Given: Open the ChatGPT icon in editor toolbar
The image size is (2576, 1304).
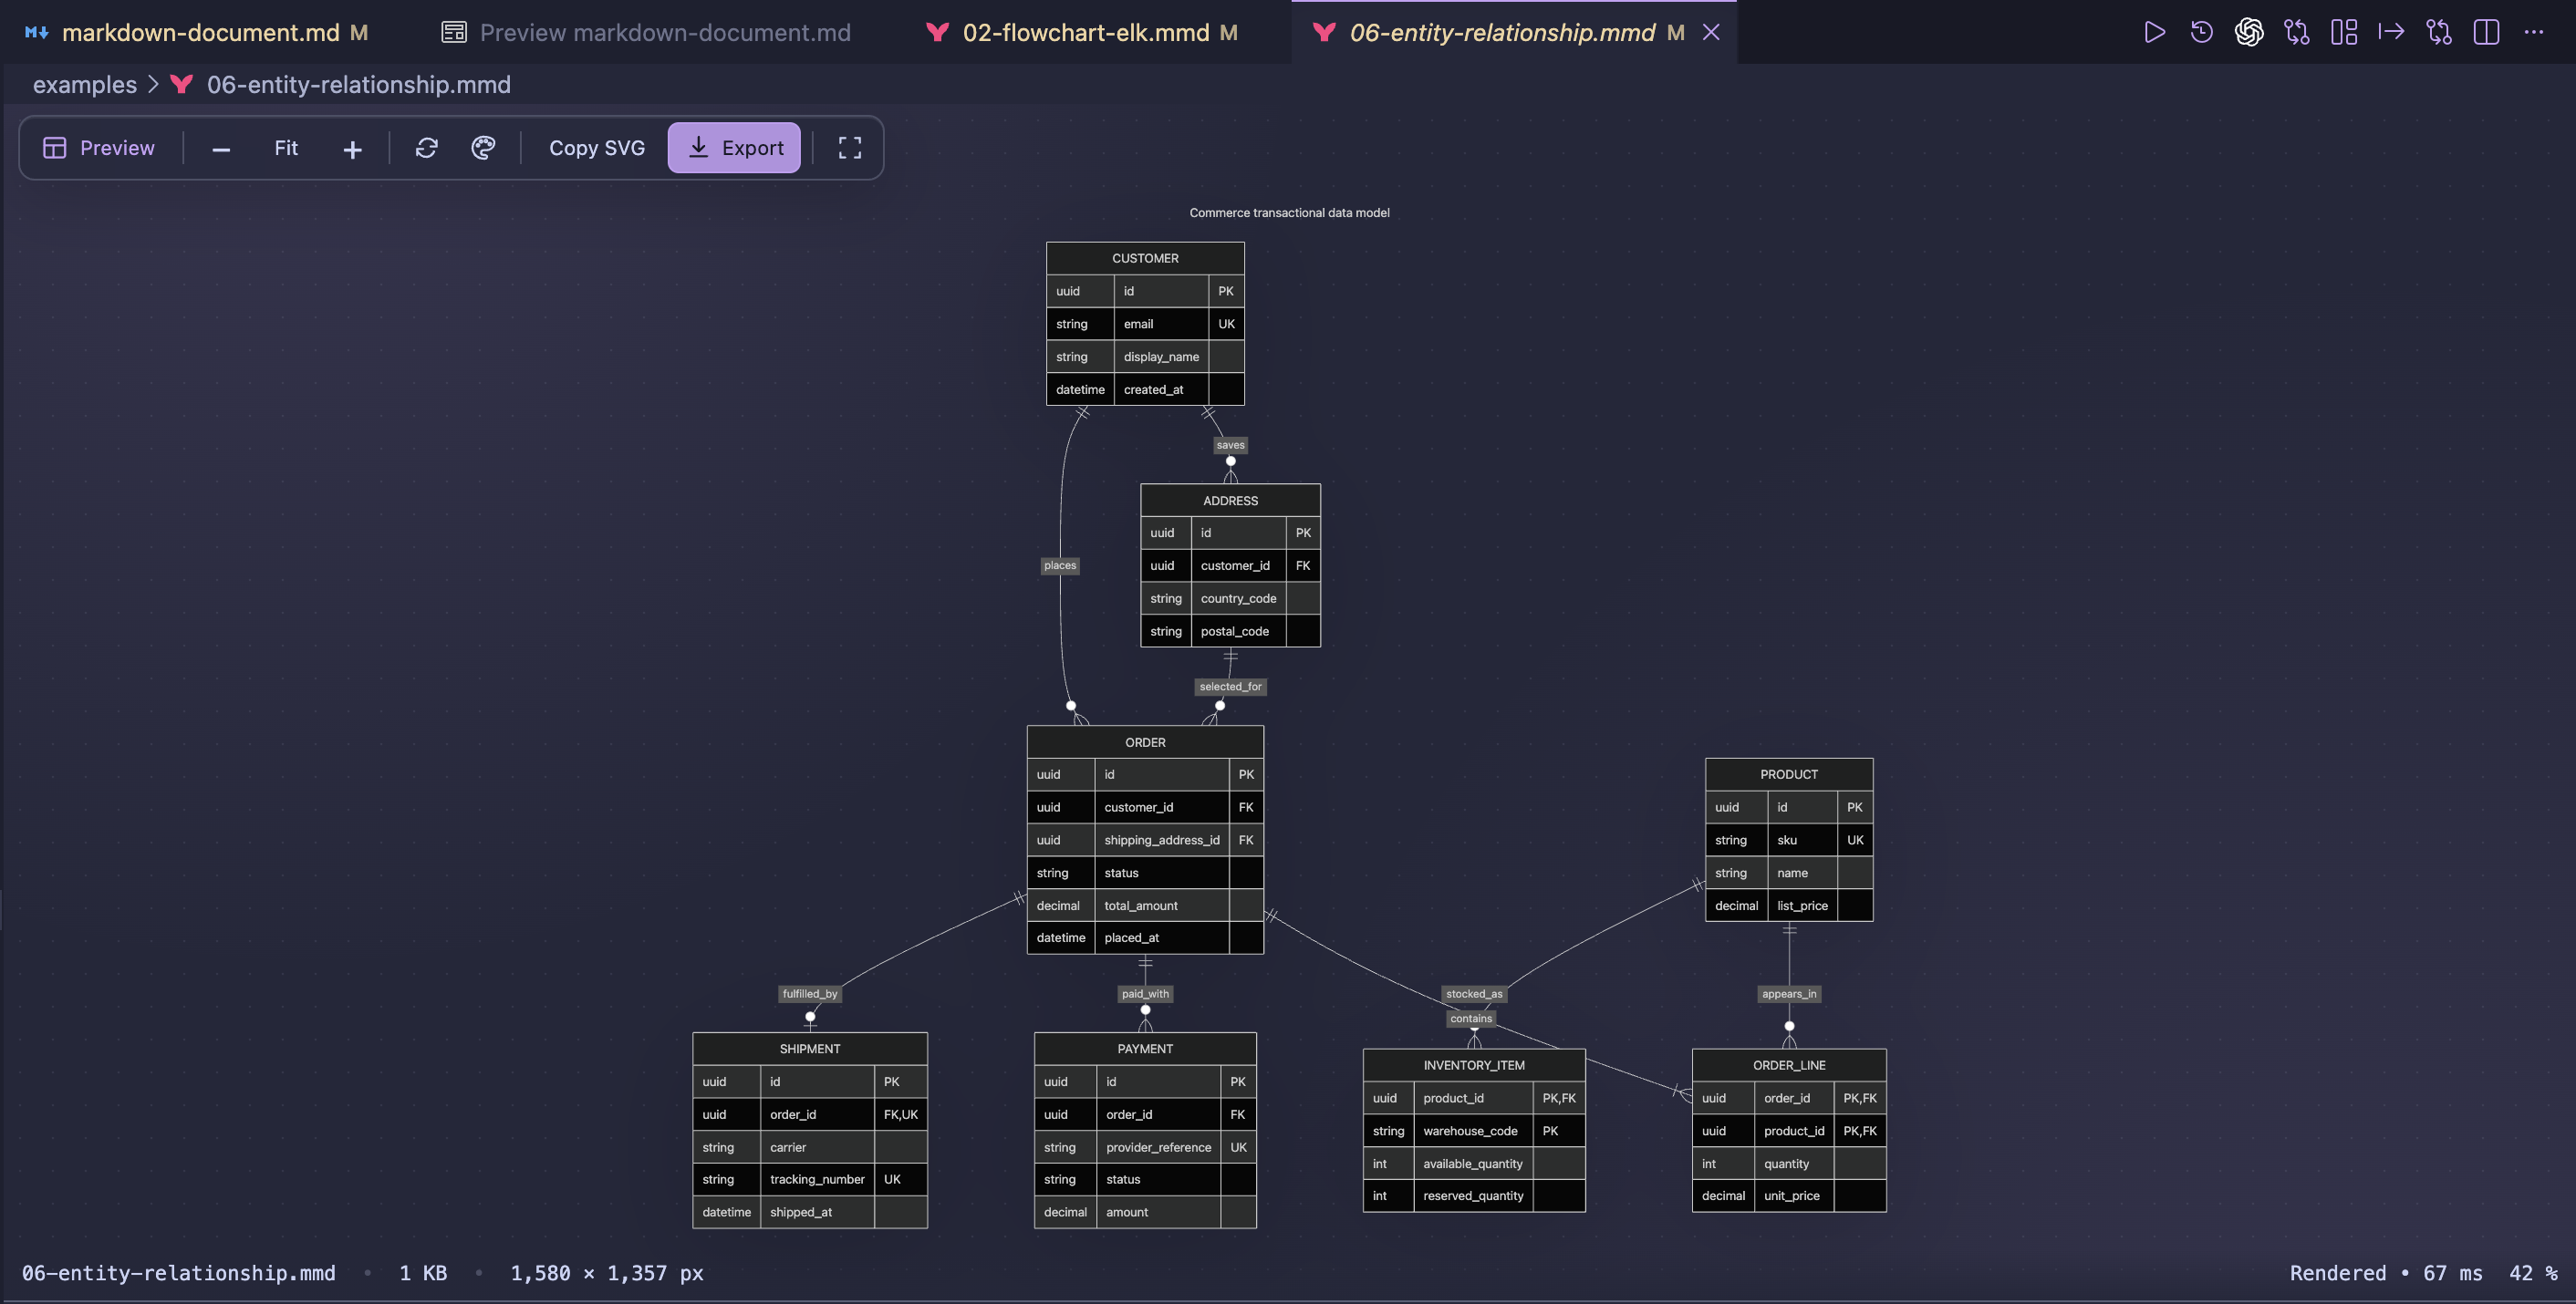Looking at the screenshot, I should pos(2249,32).
